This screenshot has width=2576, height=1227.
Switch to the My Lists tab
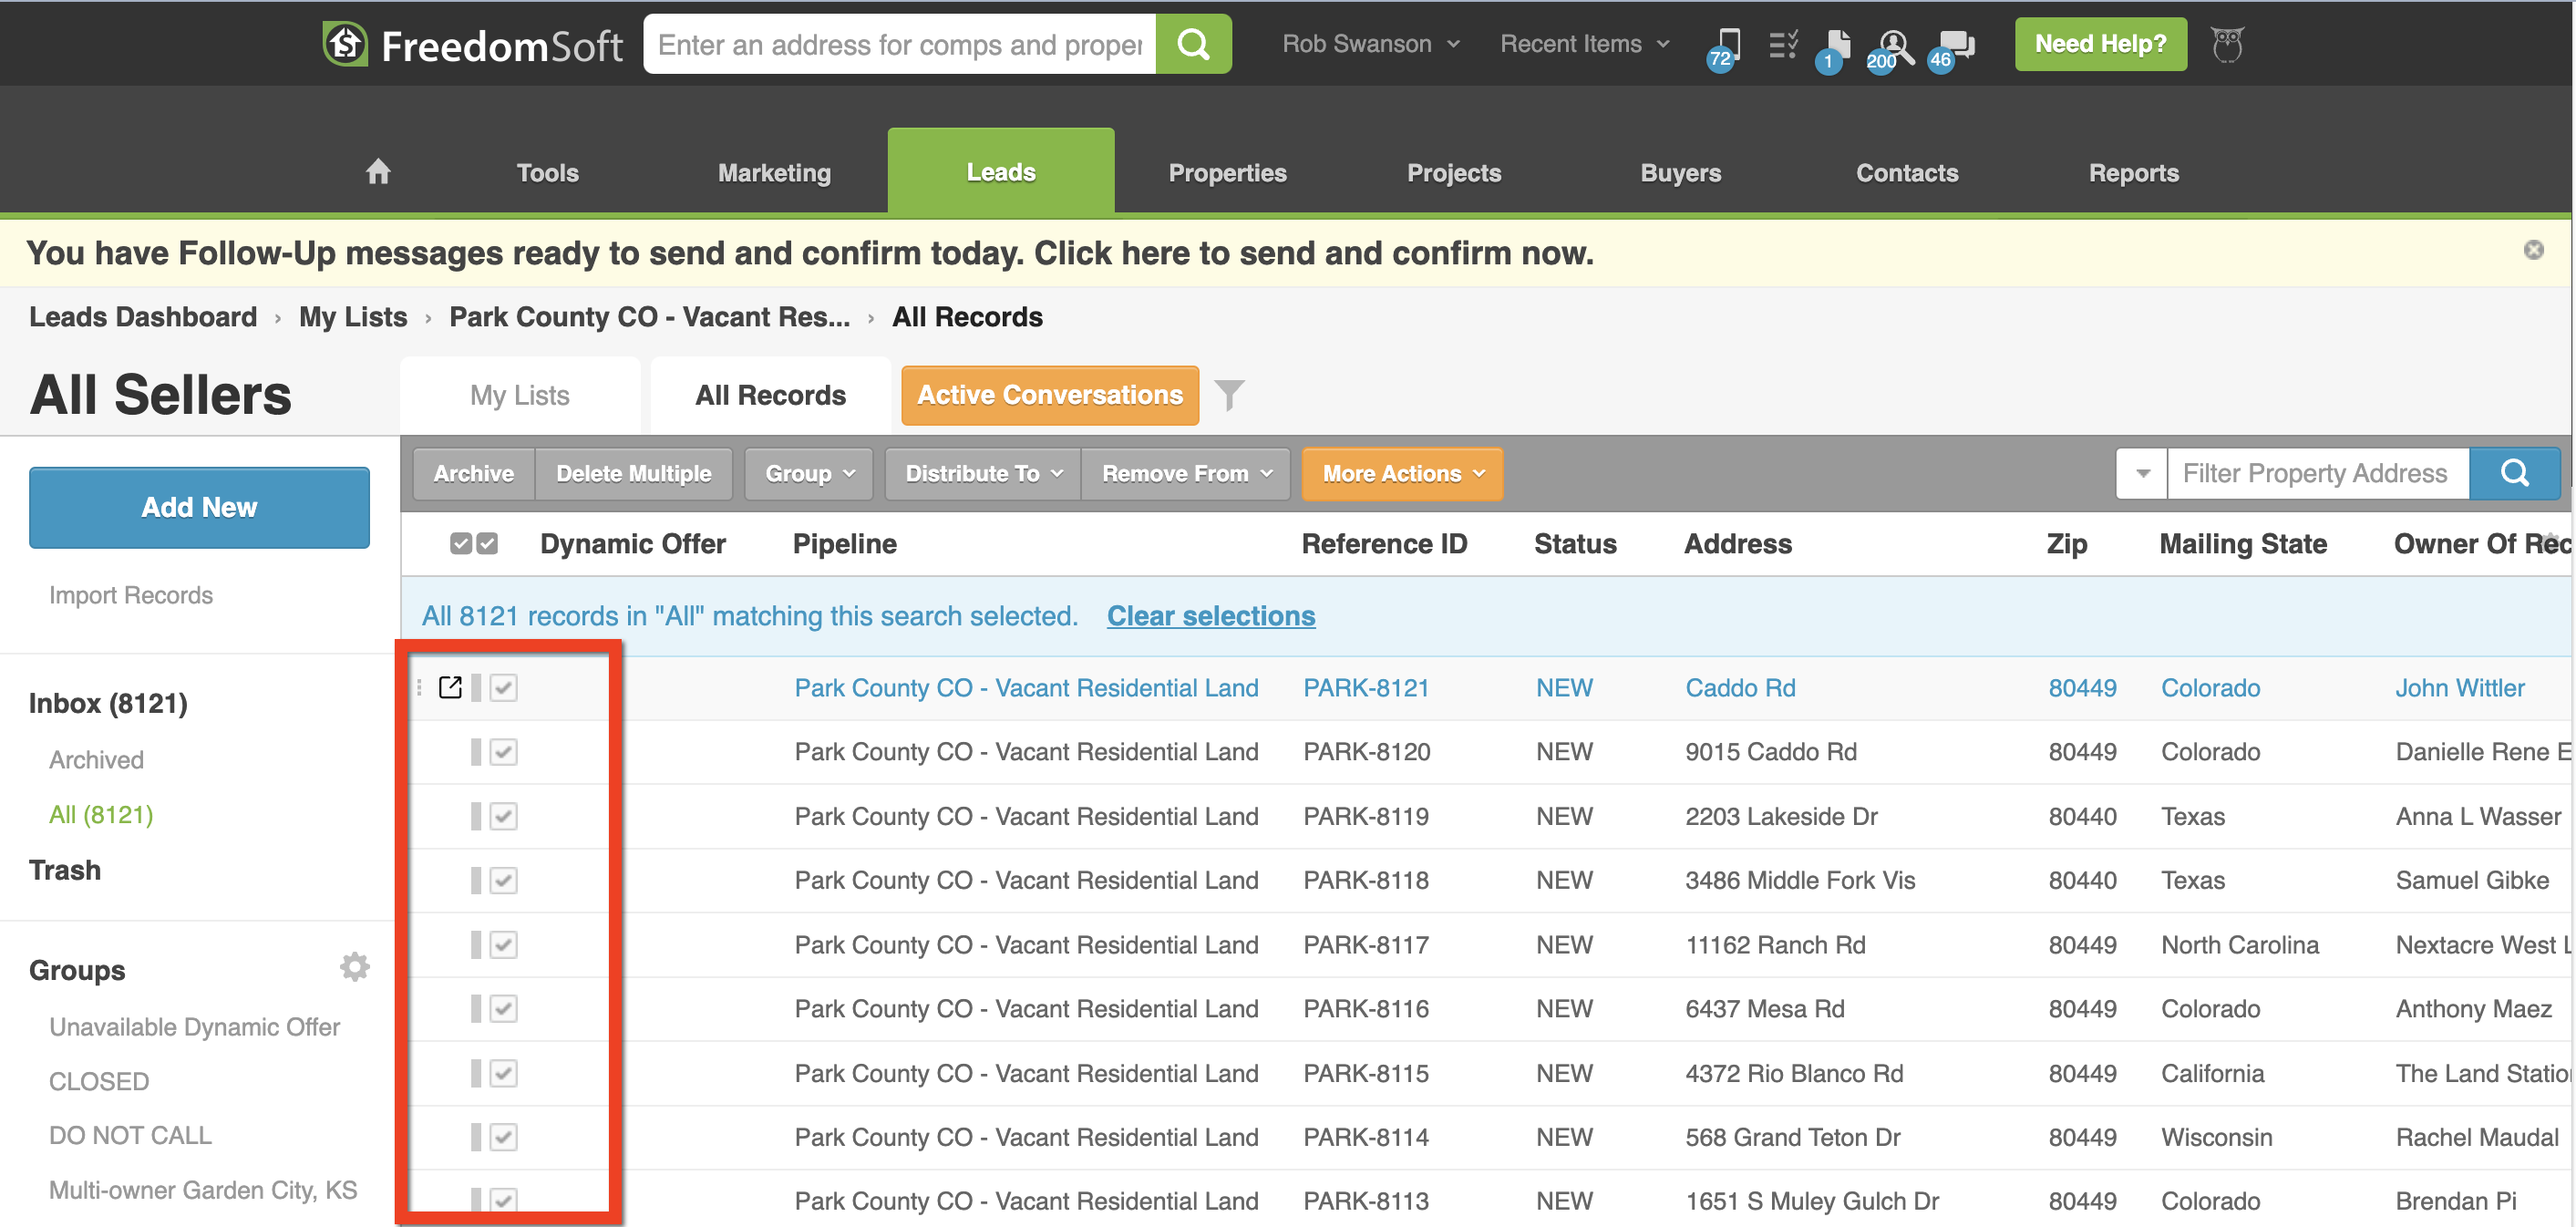(520, 395)
